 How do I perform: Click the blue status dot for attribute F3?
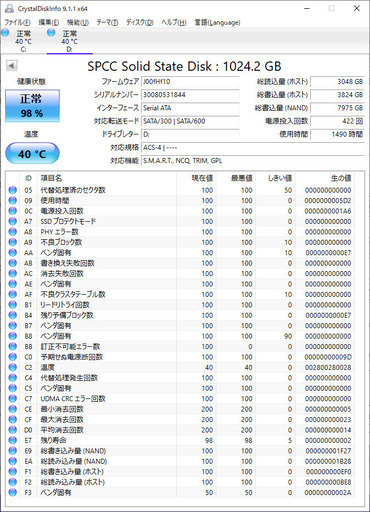pos(13,493)
